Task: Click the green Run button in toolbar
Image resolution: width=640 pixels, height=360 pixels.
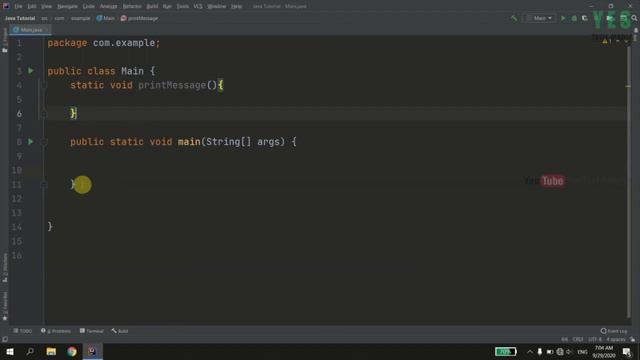Action: tap(563, 18)
